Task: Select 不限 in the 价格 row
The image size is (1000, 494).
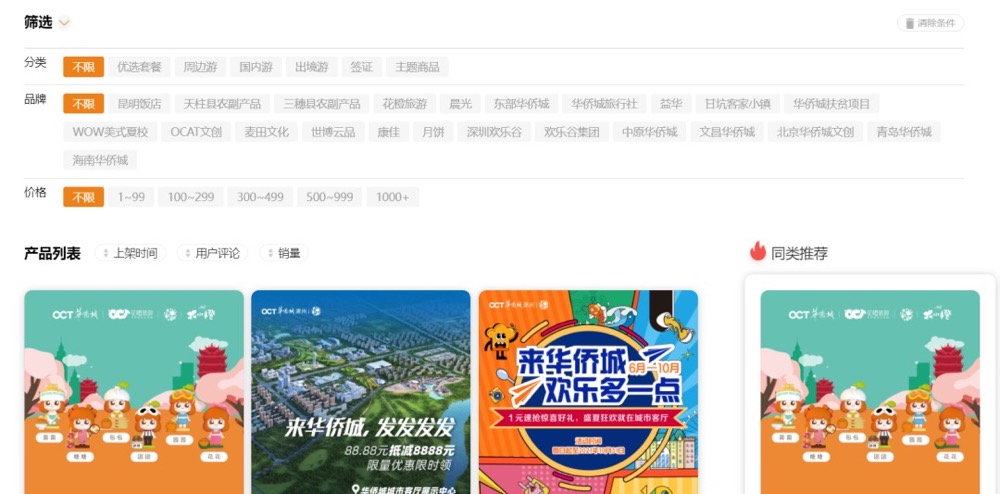Action: tap(84, 197)
